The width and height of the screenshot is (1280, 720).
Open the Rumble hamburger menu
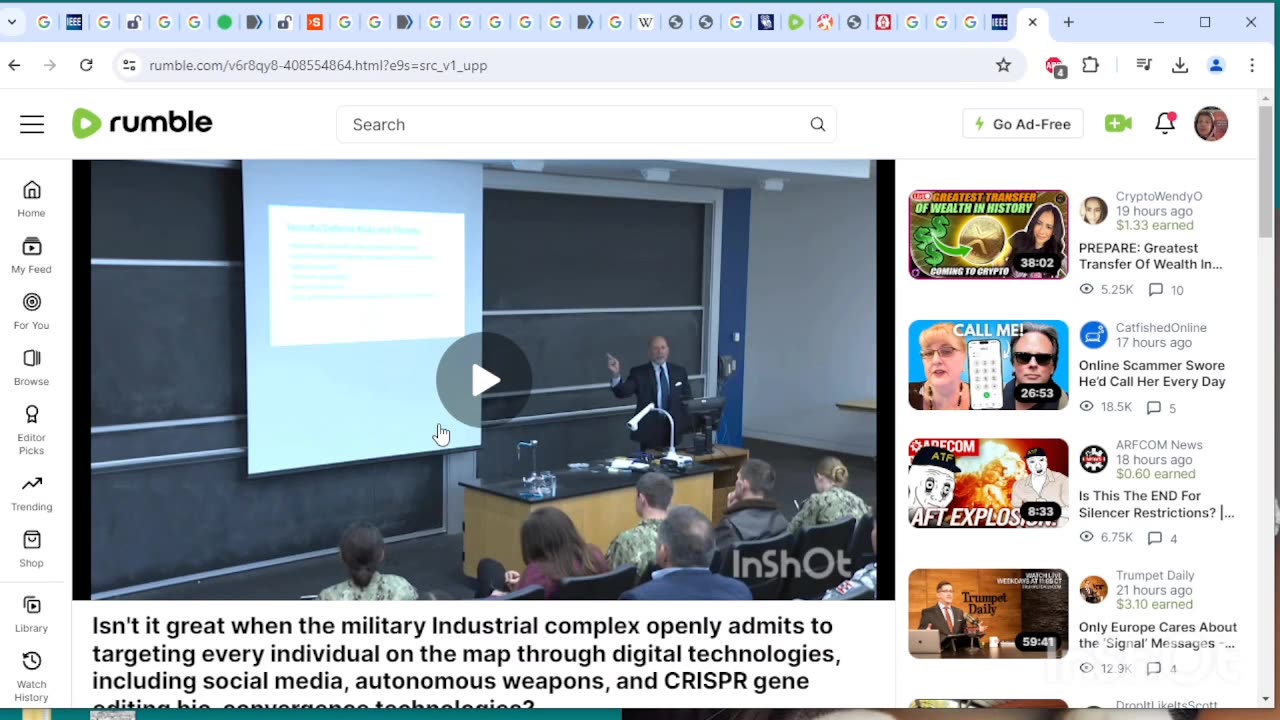tap(32, 124)
